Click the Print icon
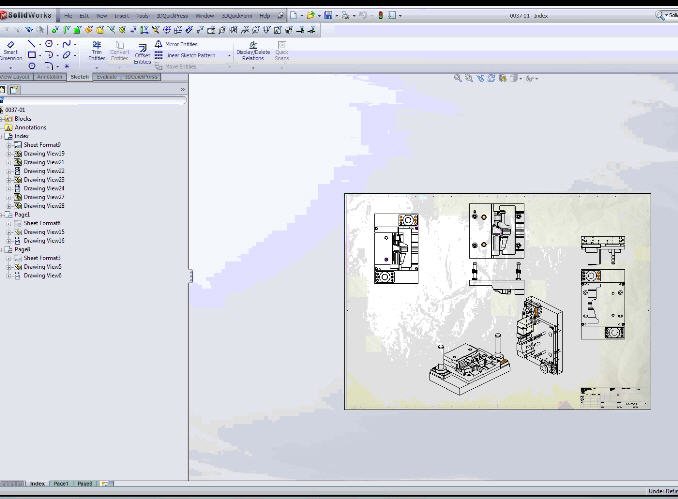Image resolution: width=678 pixels, height=499 pixels. pyautogui.click(x=345, y=16)
